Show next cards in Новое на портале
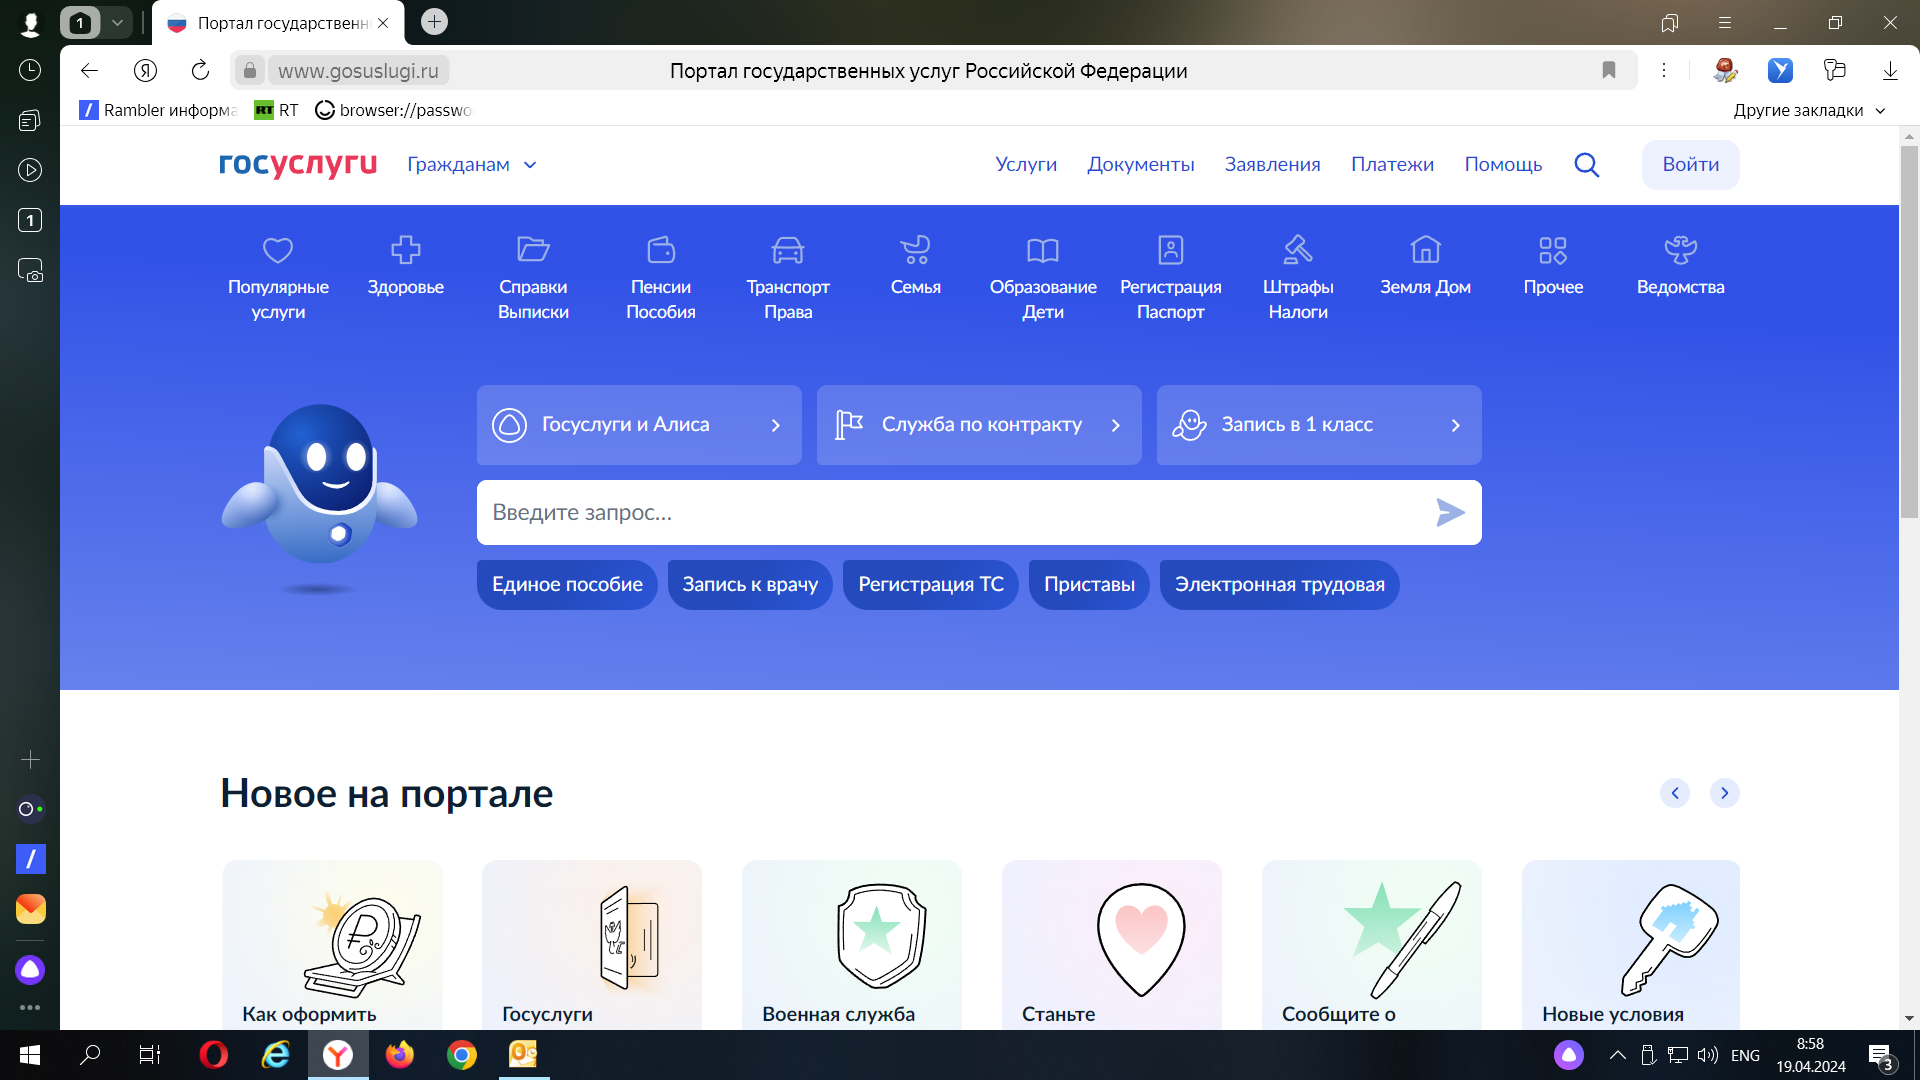Image resolution: width=1920 pixels, height=1080 pixels. point(1724,793)
